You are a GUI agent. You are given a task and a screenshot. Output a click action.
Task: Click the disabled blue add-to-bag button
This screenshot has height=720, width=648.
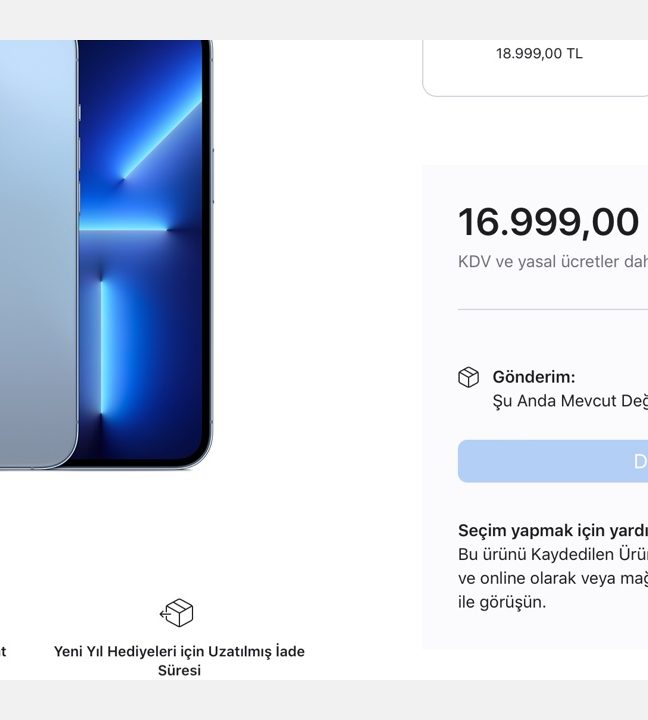553,461
